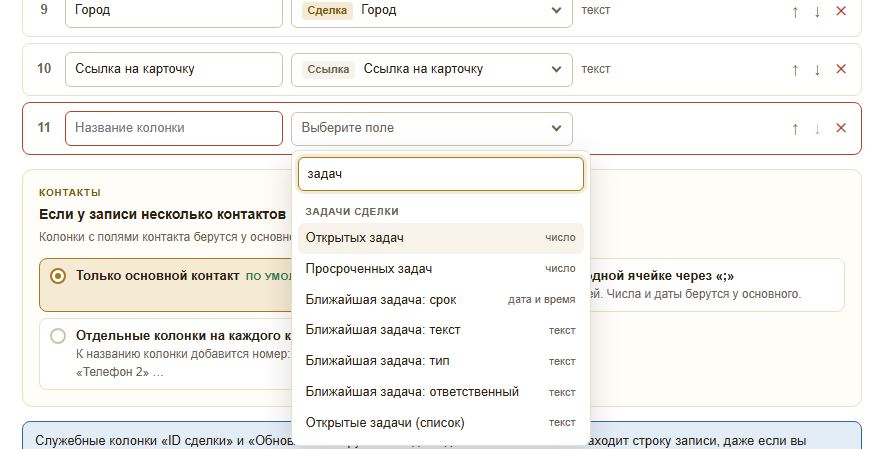Delete row 9 Город
The width and height of the screenshot is (884, 449).
841,11
